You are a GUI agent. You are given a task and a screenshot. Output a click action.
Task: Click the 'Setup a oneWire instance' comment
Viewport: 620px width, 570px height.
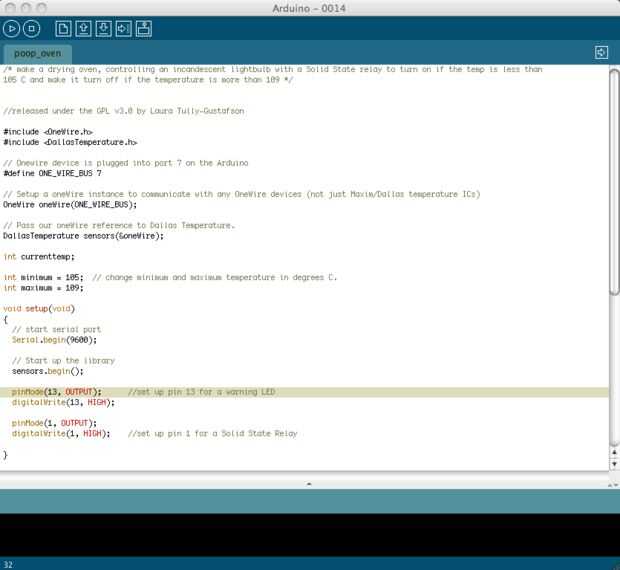(x=242, y=194)
